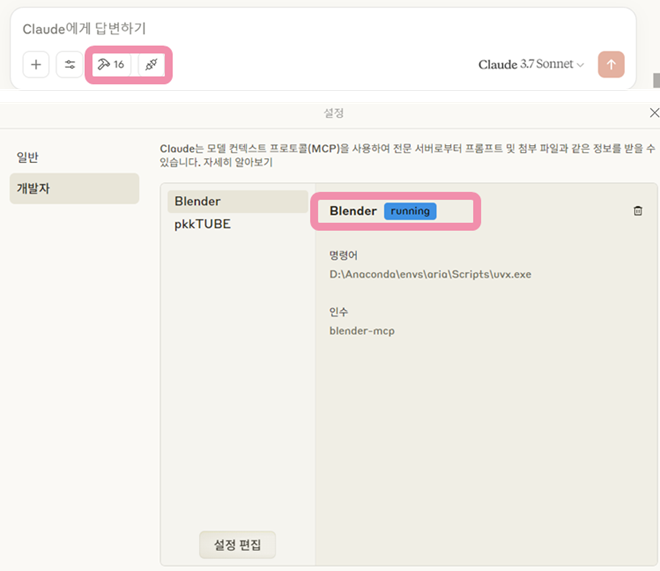Image resolution: width=660 pixels, height=571 pixels.
Task: Switch to the 일반 settings tab
Action: click(28, 158)
